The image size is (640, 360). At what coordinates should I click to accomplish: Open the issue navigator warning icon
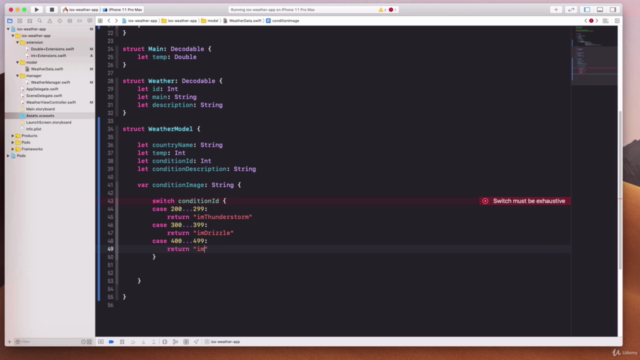(x=50, y=20)
